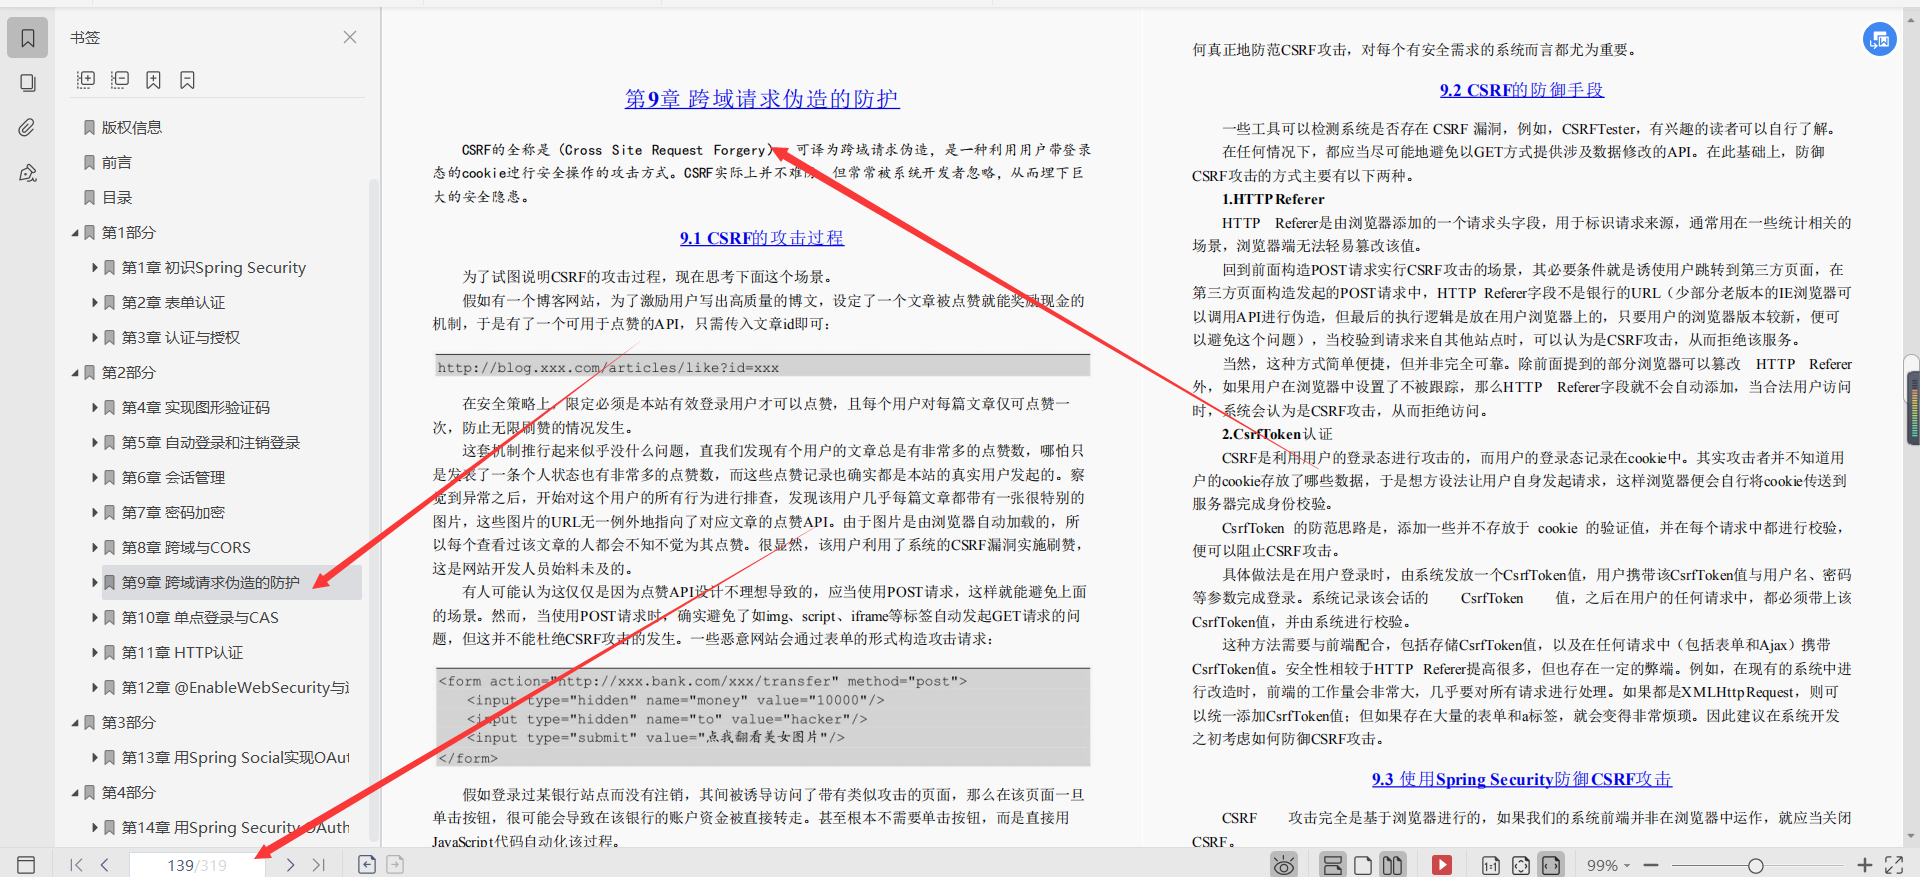Fit page to window
This screenshot has width=1920, height=877.
[1520, 865]
